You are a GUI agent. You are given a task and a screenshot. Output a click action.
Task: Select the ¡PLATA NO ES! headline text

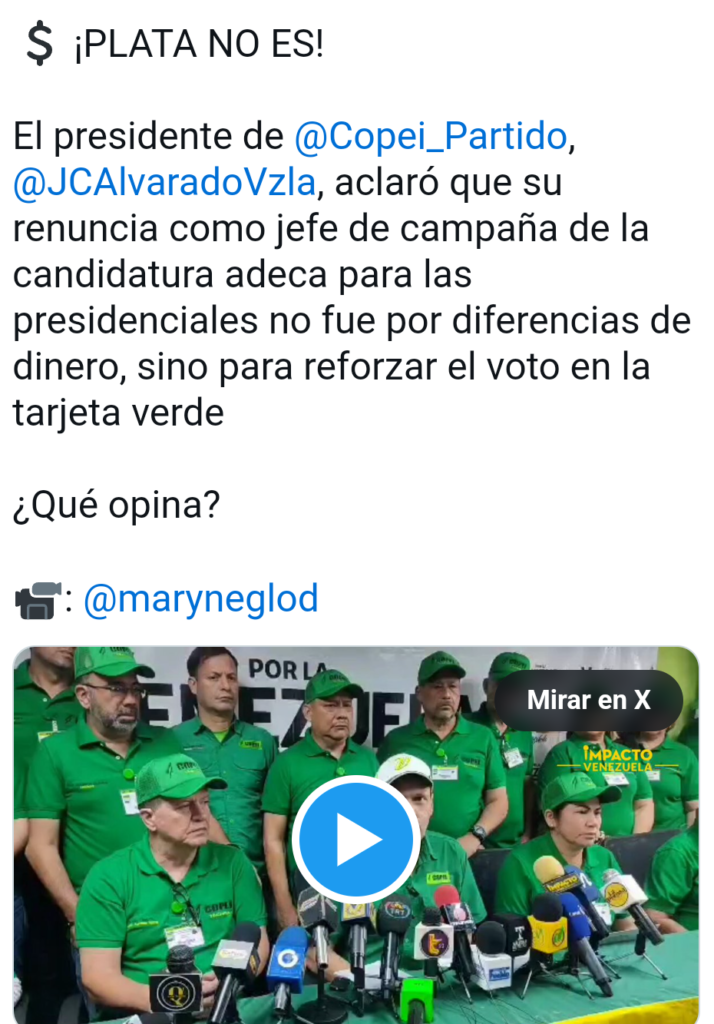[x=199, y=44]
